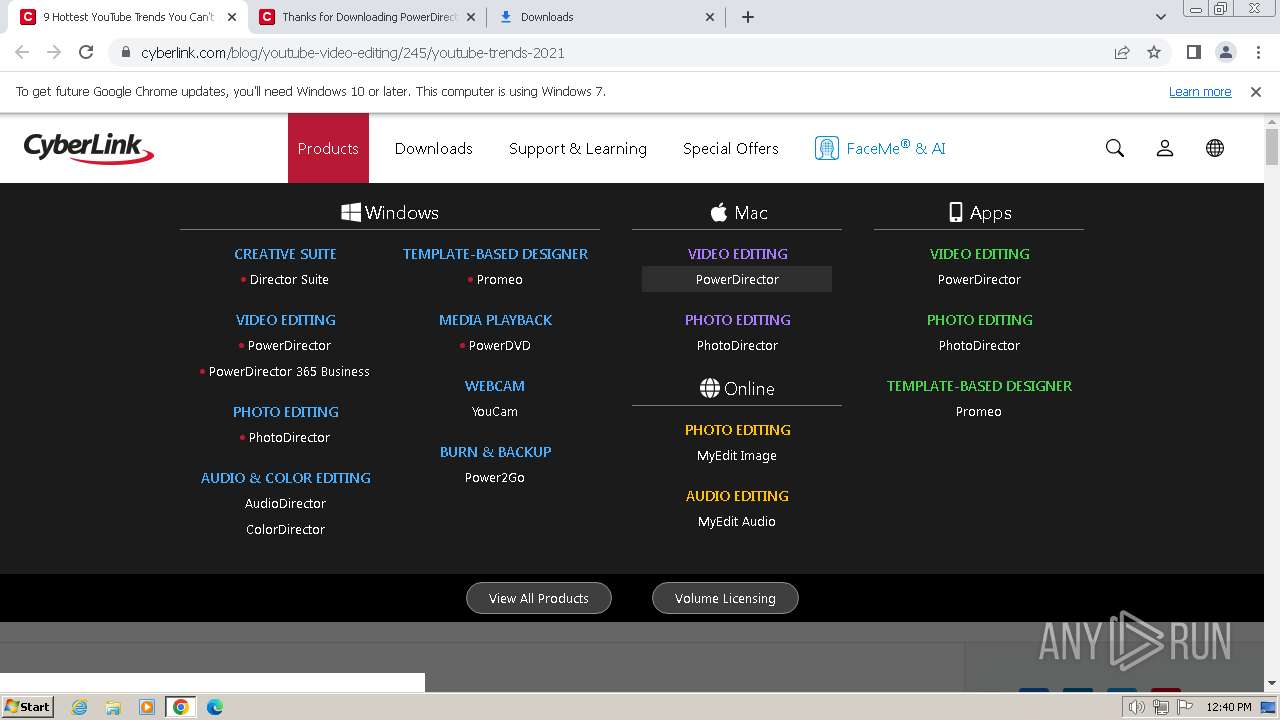Open MyEdit Audio link
This screenshot has width=1280, height=720.
pos(737,522)
